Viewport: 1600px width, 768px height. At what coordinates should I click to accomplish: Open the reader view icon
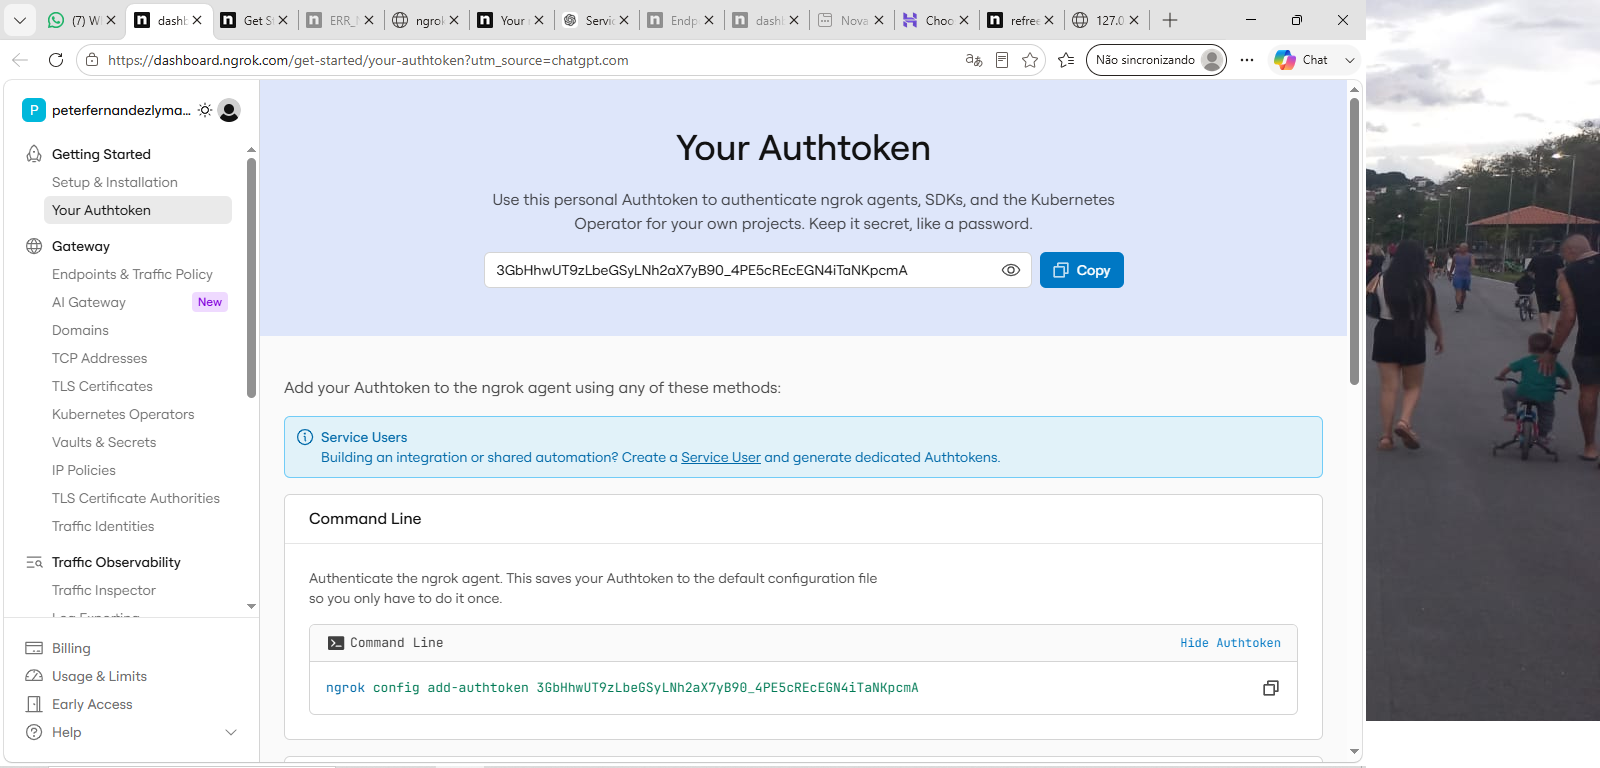tap(1002, 60)
